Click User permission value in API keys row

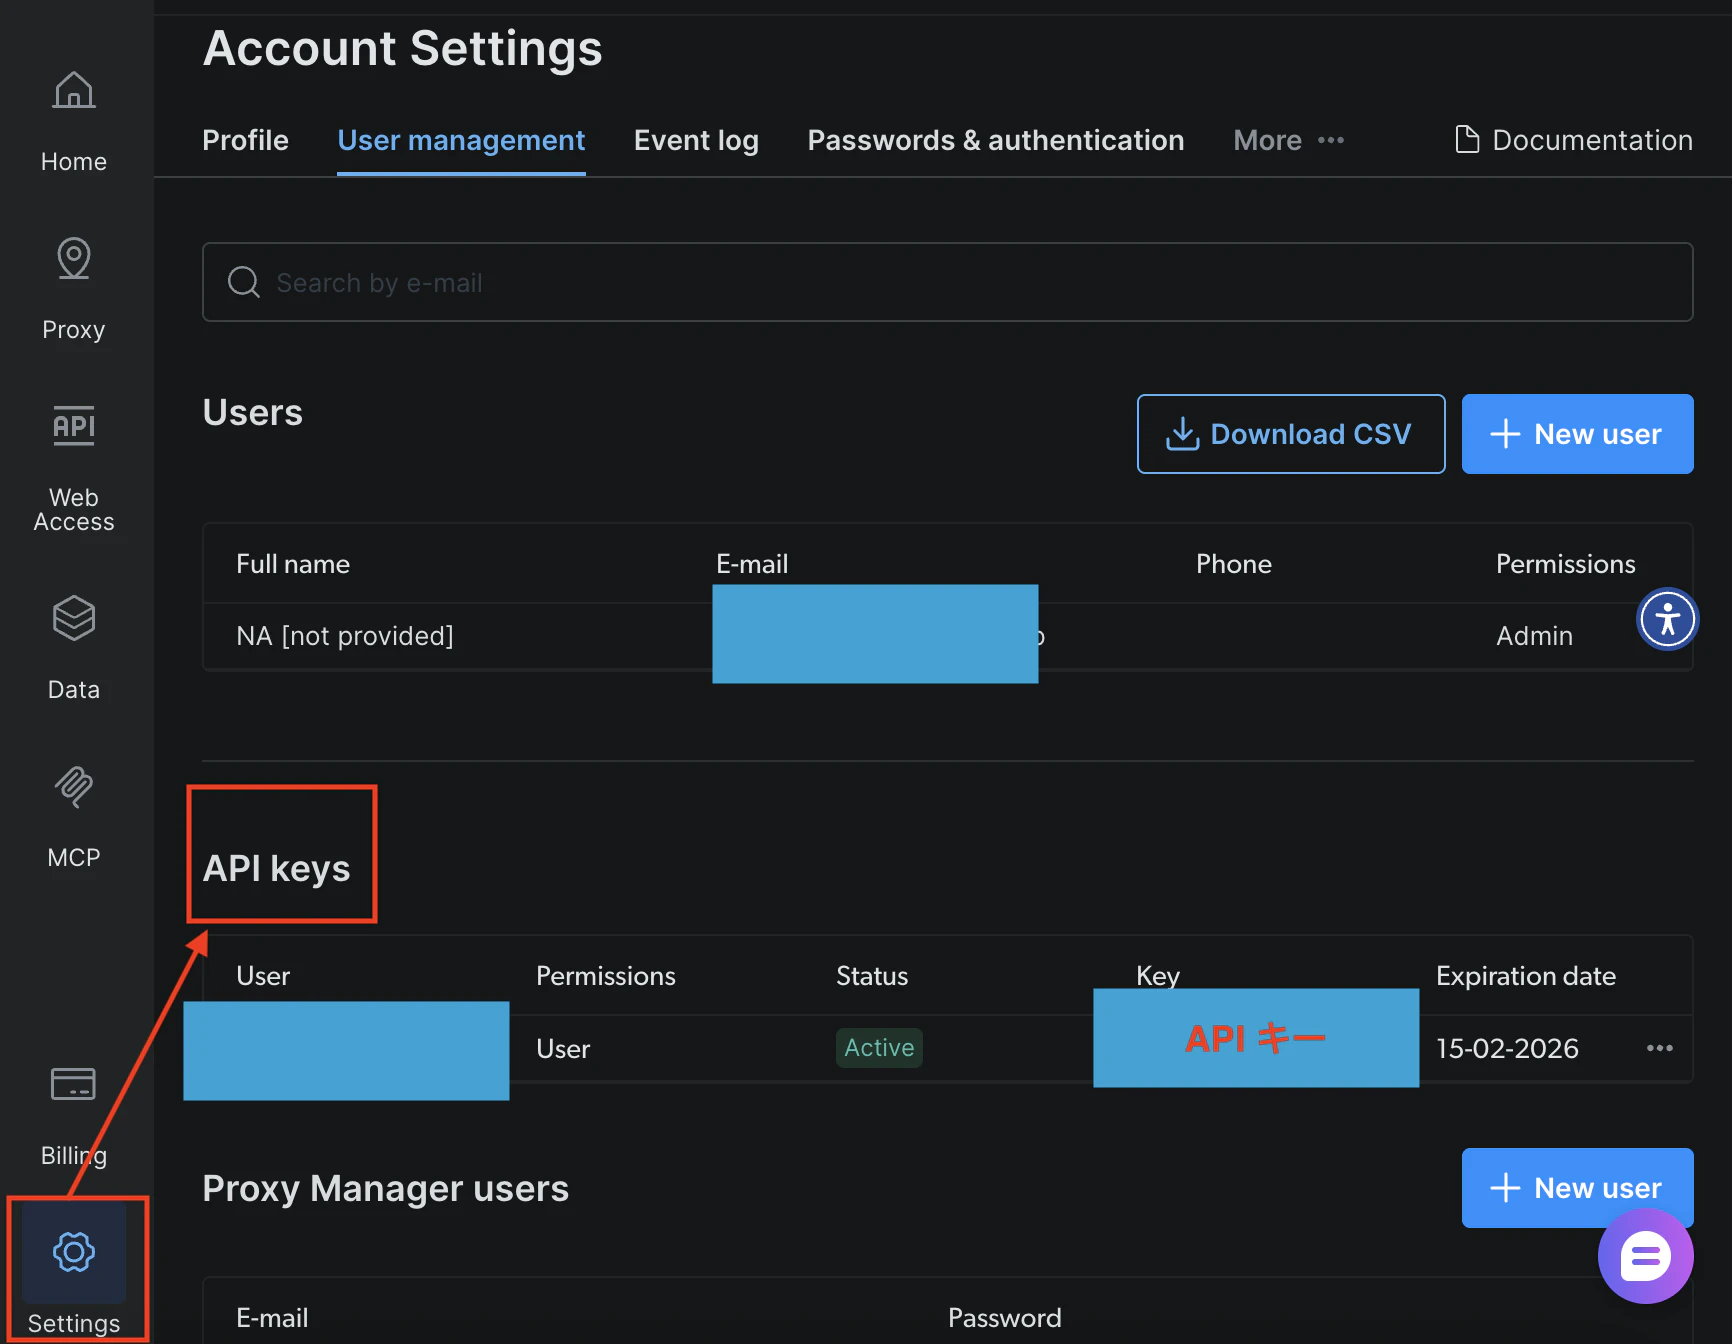(x=563, y=1048)
